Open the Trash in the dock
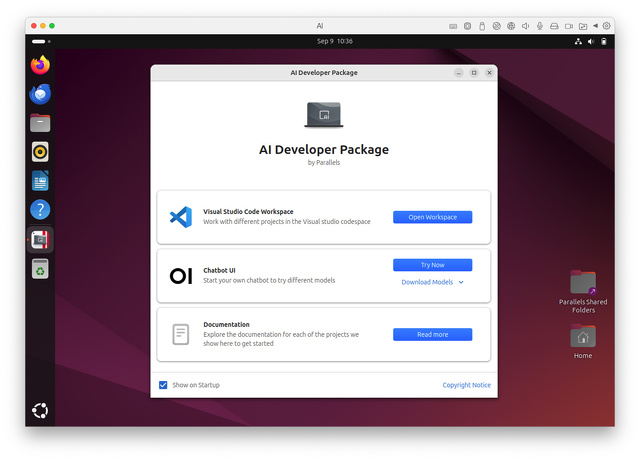The image size is (640, 460). pos(40,269)
